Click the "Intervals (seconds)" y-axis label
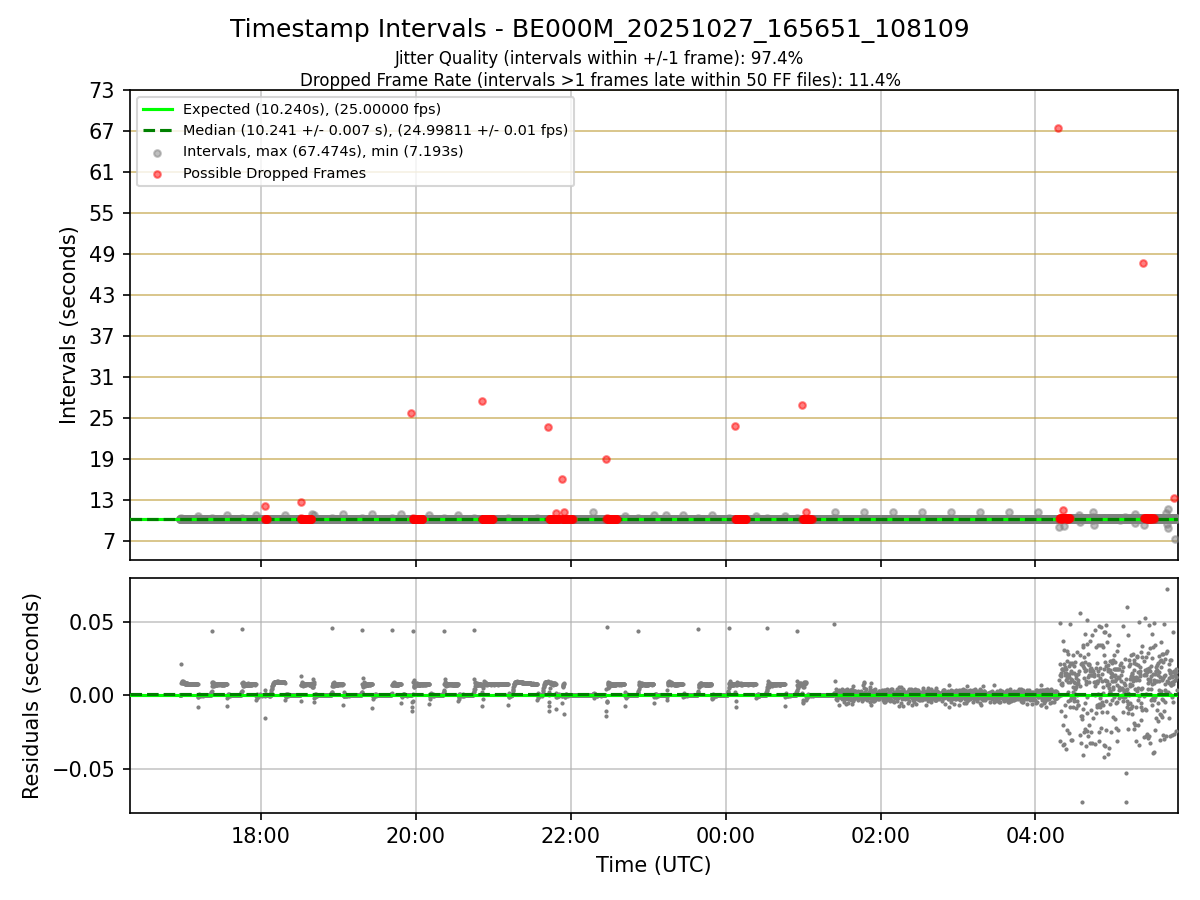Viewport: 1200px width, 900px height. 68,325
